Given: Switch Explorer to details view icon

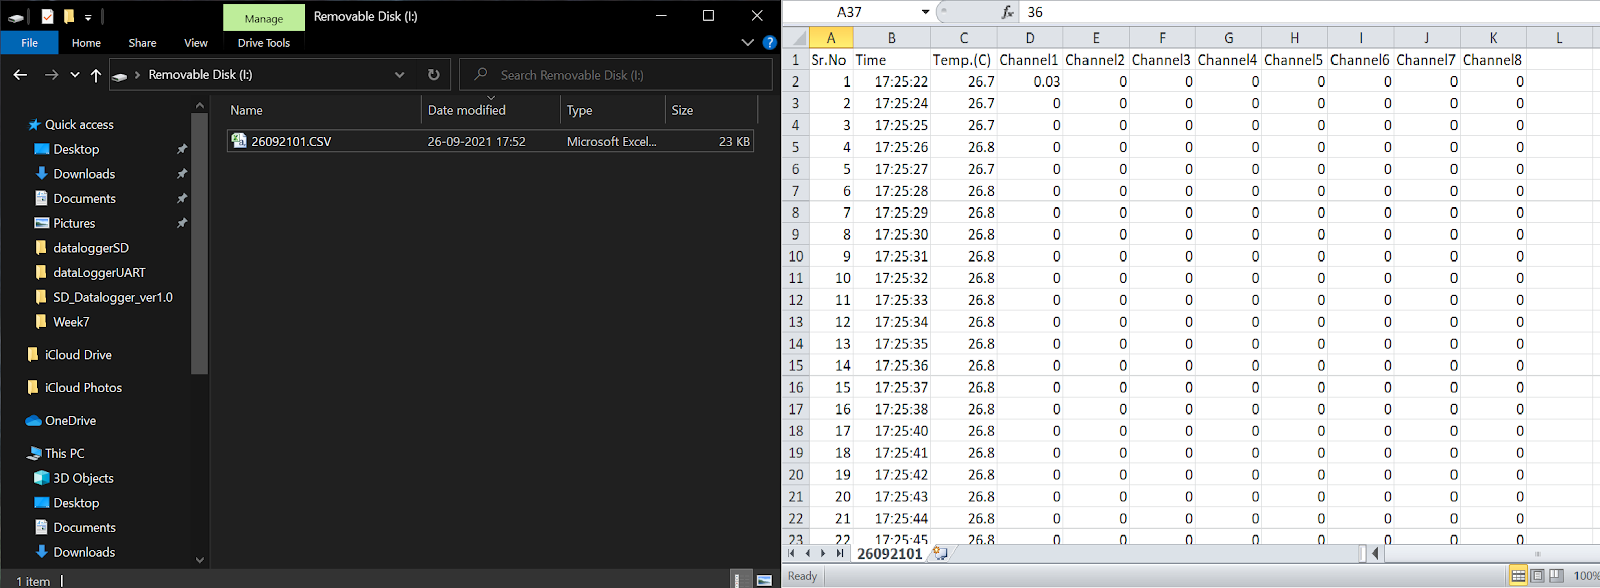Looking at the screenshot, I should tap(740, 579).
